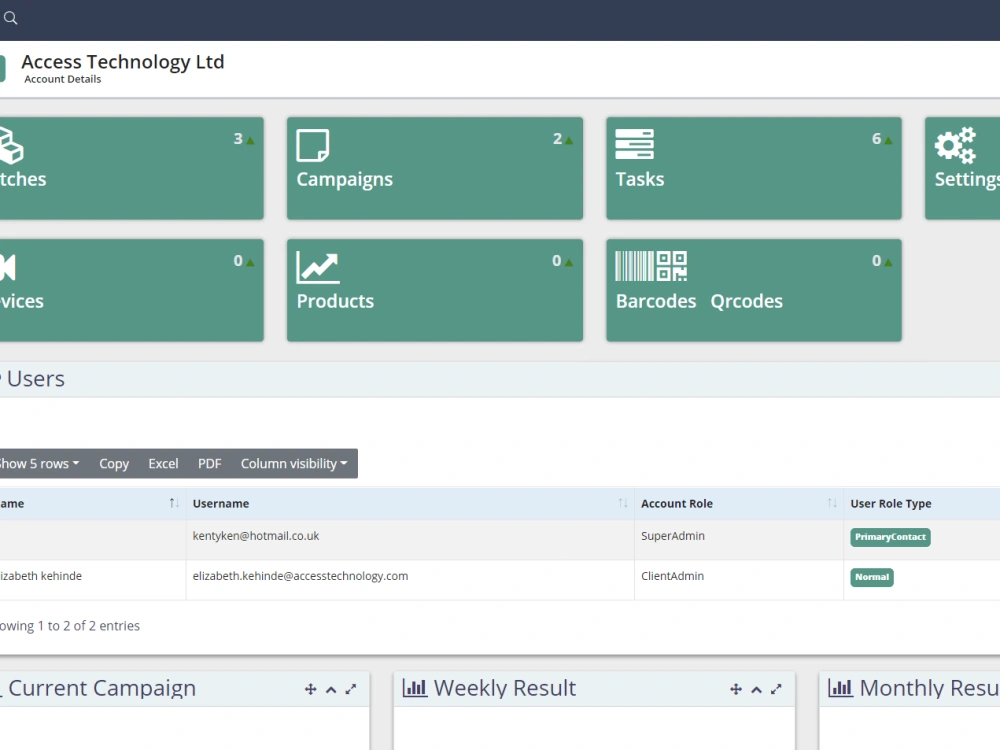The image size is (1000, 750).
Task: Open the Column visibility dropdown
Action: [294, 464]
